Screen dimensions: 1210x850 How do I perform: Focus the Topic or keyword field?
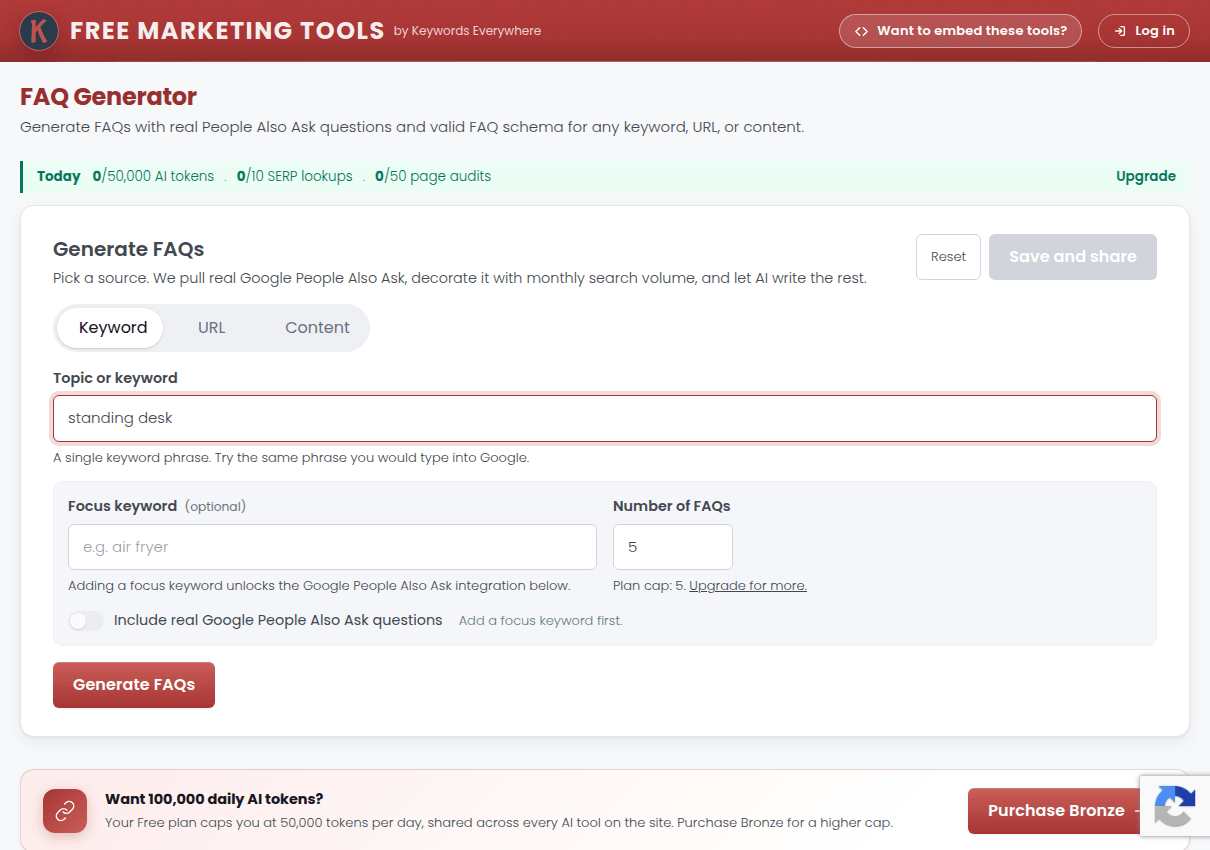click(605, 418)
